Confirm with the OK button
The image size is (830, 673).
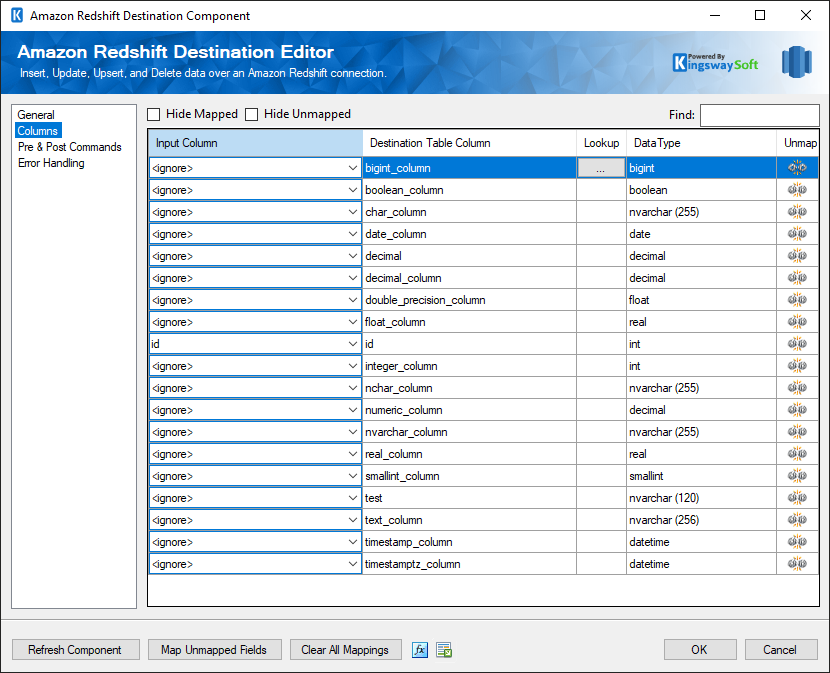[700, 650]
